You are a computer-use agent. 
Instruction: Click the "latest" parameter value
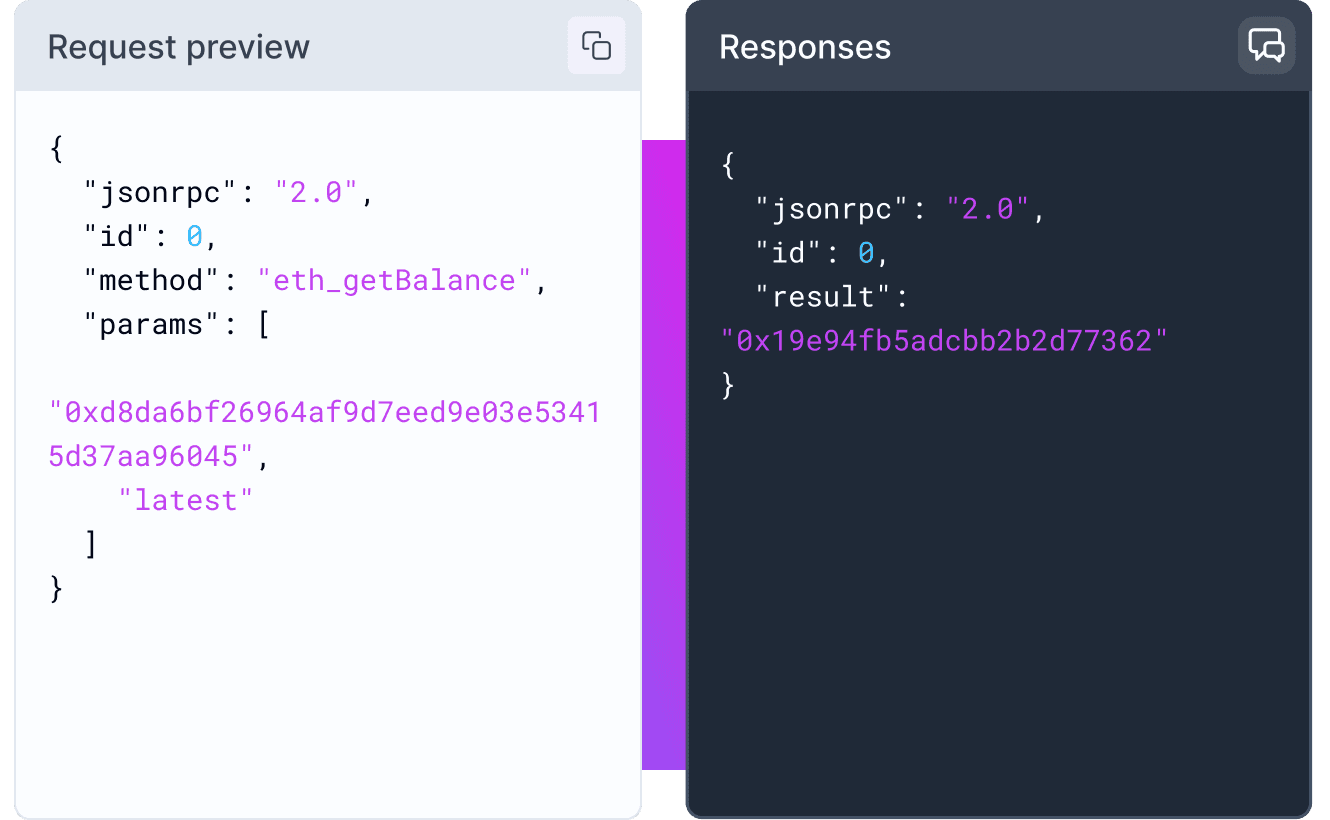click(x=186, y=500)
